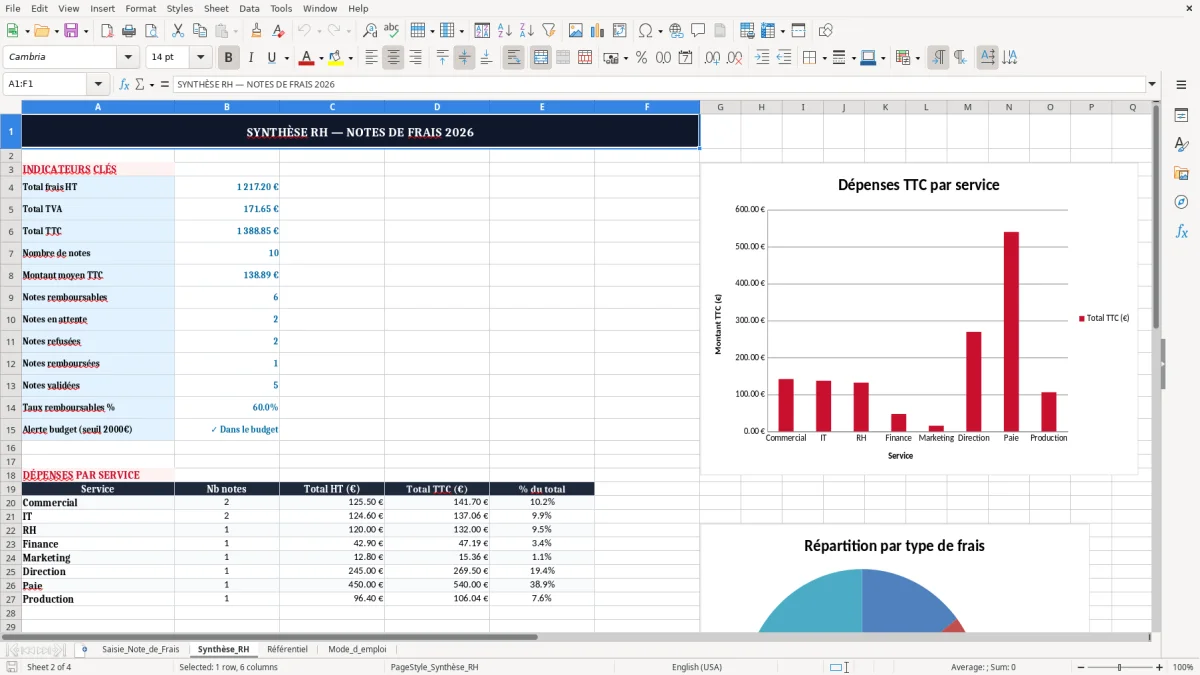The width and height of the screenshot is (1200, 675).
Task: Open the Format menu
Action: [x=140, y=8]
